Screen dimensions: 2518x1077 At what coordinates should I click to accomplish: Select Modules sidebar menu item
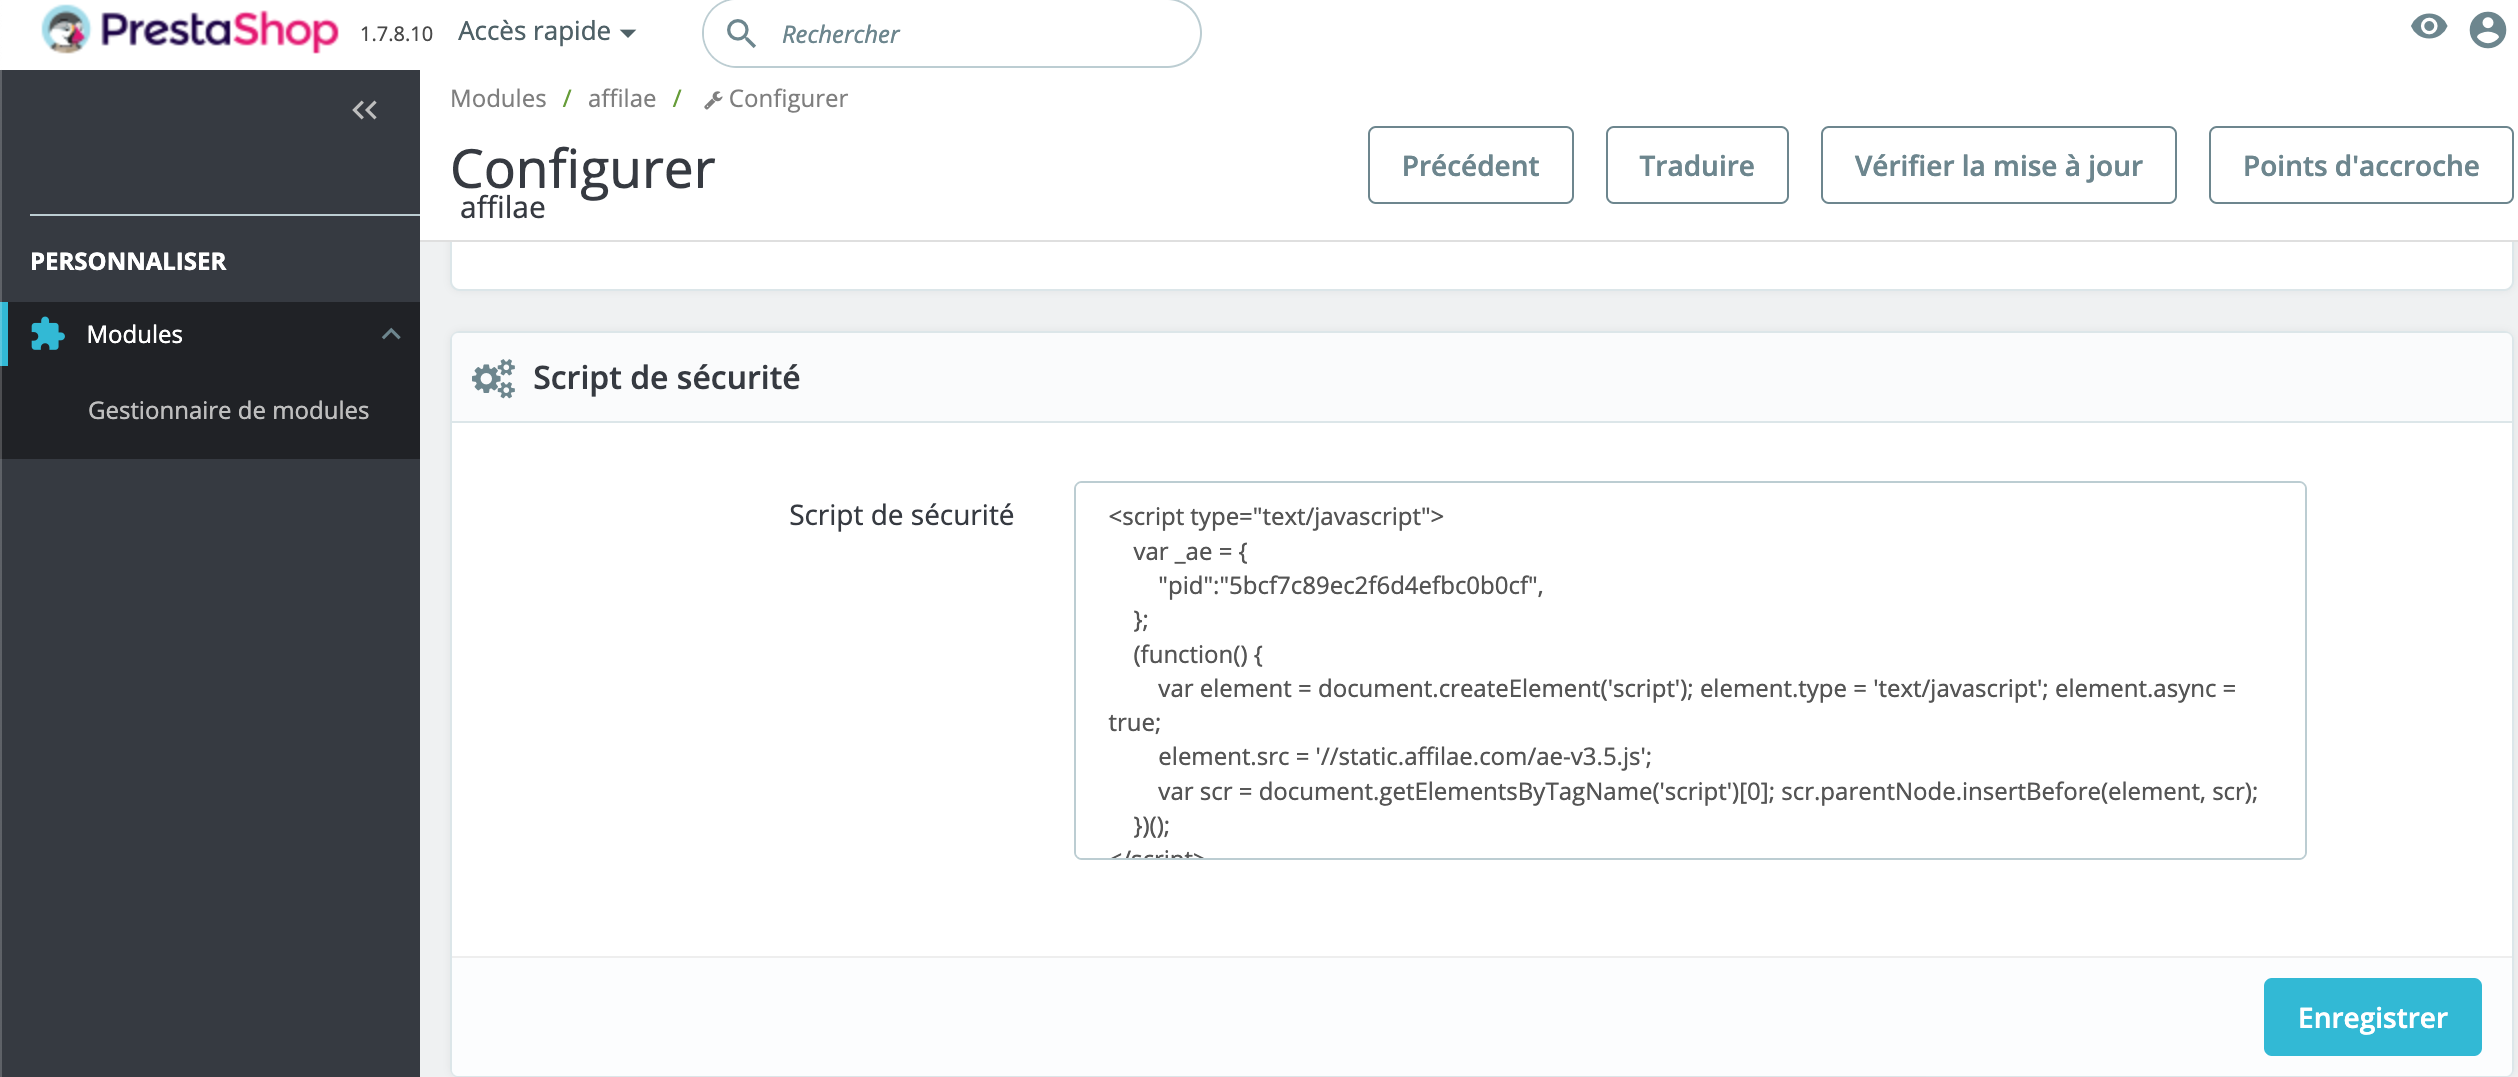210,334
